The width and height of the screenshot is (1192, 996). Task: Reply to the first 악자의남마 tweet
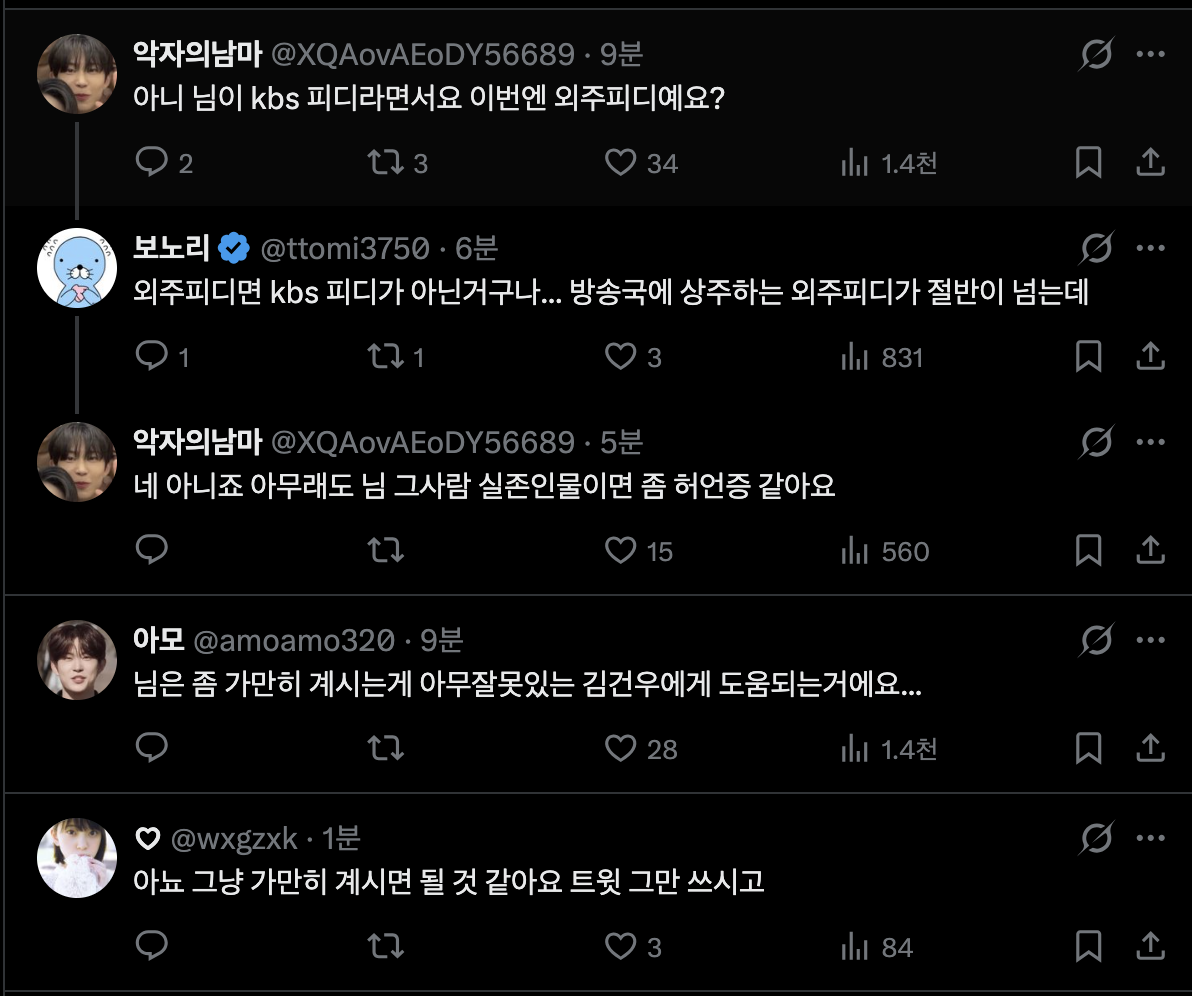tap(151, 162)
